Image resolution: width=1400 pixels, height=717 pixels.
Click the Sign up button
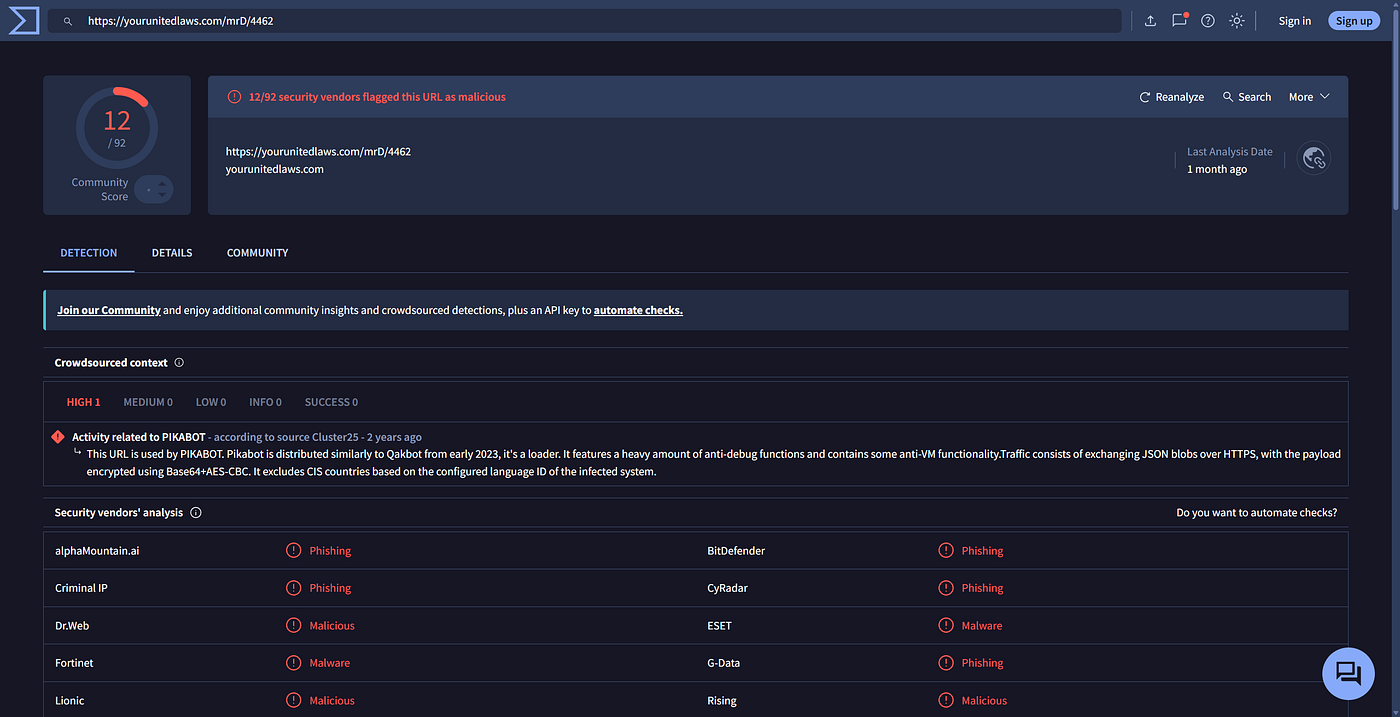click(x=1354, y=21)
